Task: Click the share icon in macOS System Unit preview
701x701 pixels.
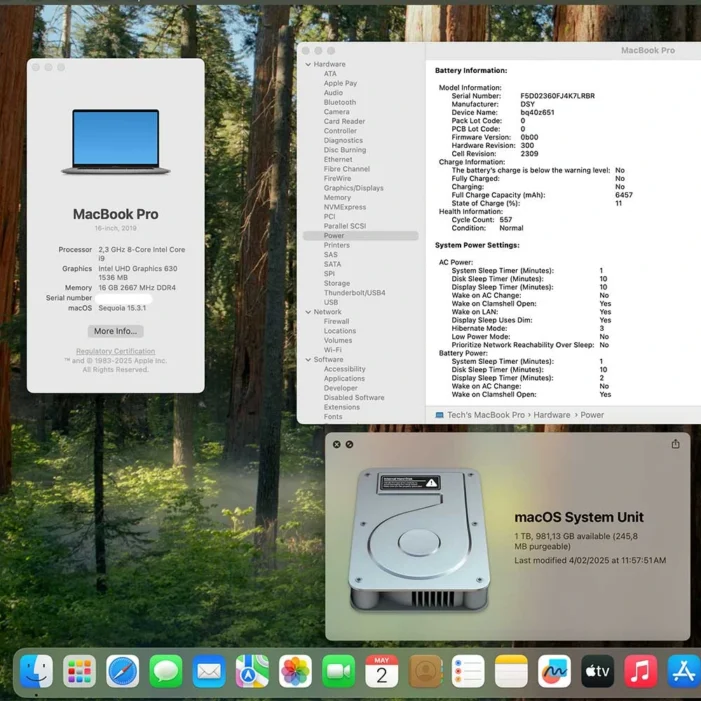Action: (675, 443)
